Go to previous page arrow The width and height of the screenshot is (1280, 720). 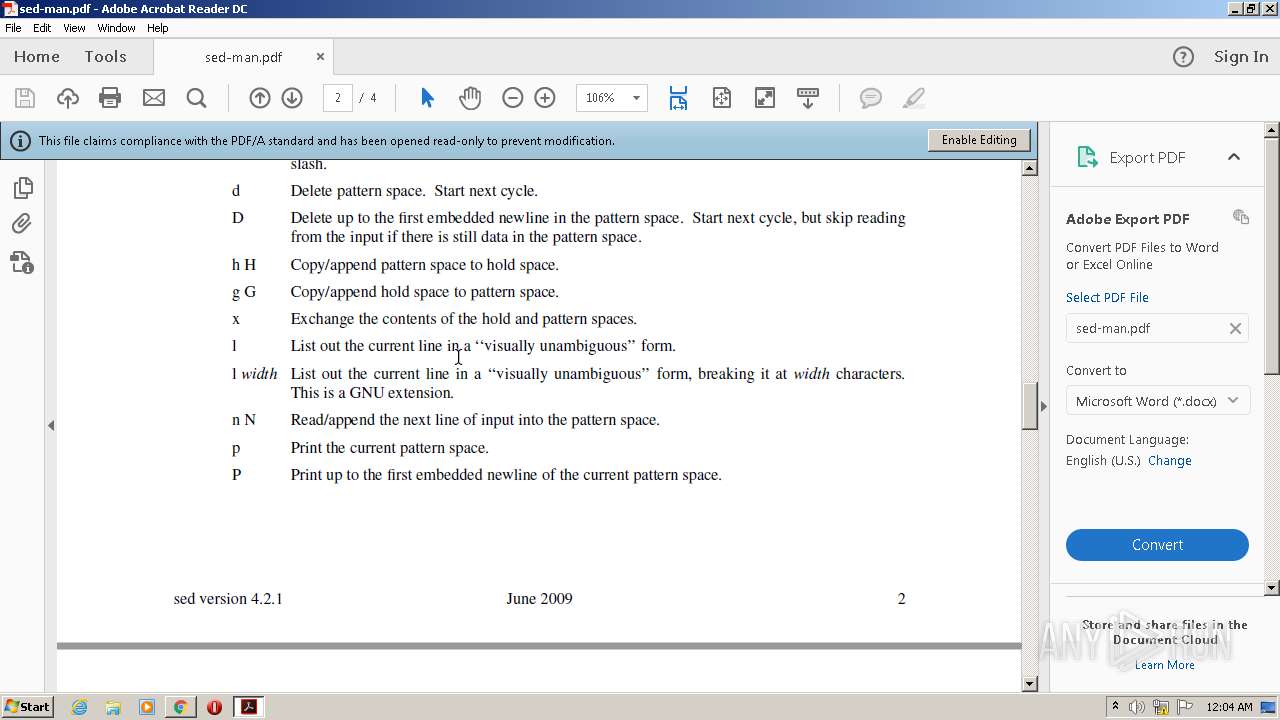[x=260, y=98]
